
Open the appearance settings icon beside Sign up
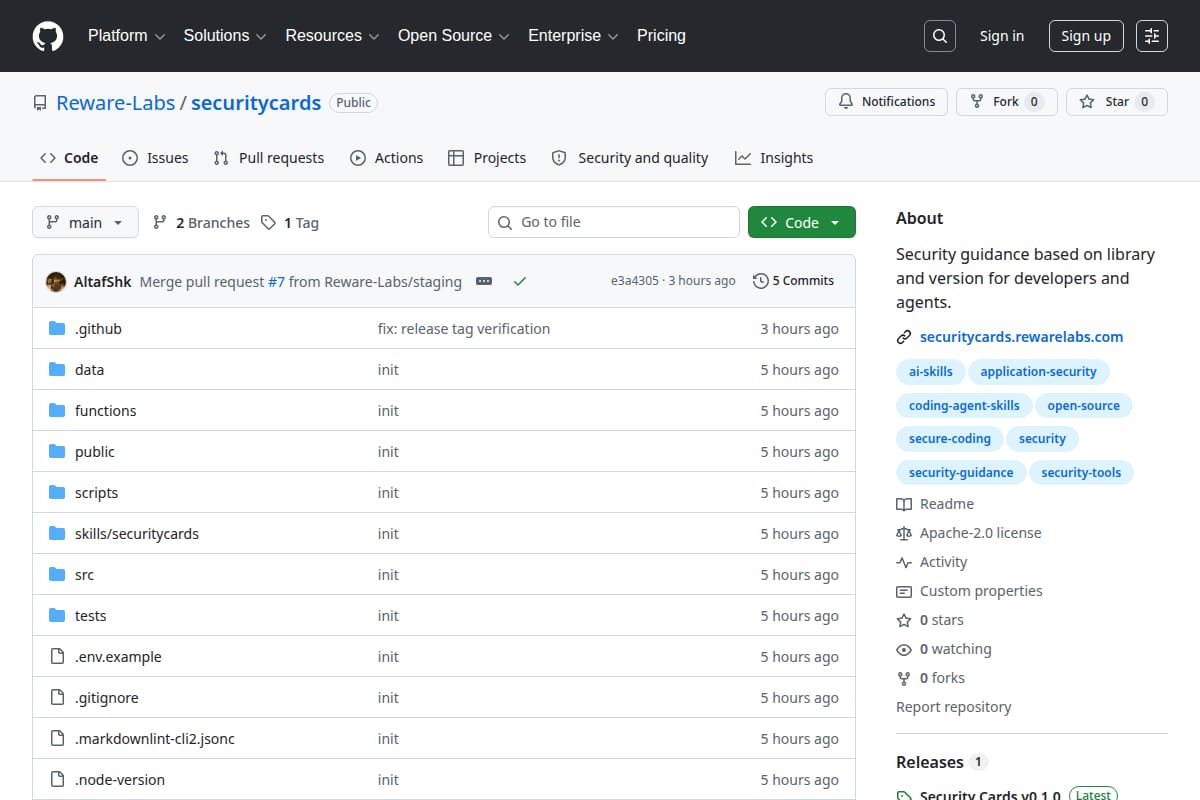coord(1152,36)
